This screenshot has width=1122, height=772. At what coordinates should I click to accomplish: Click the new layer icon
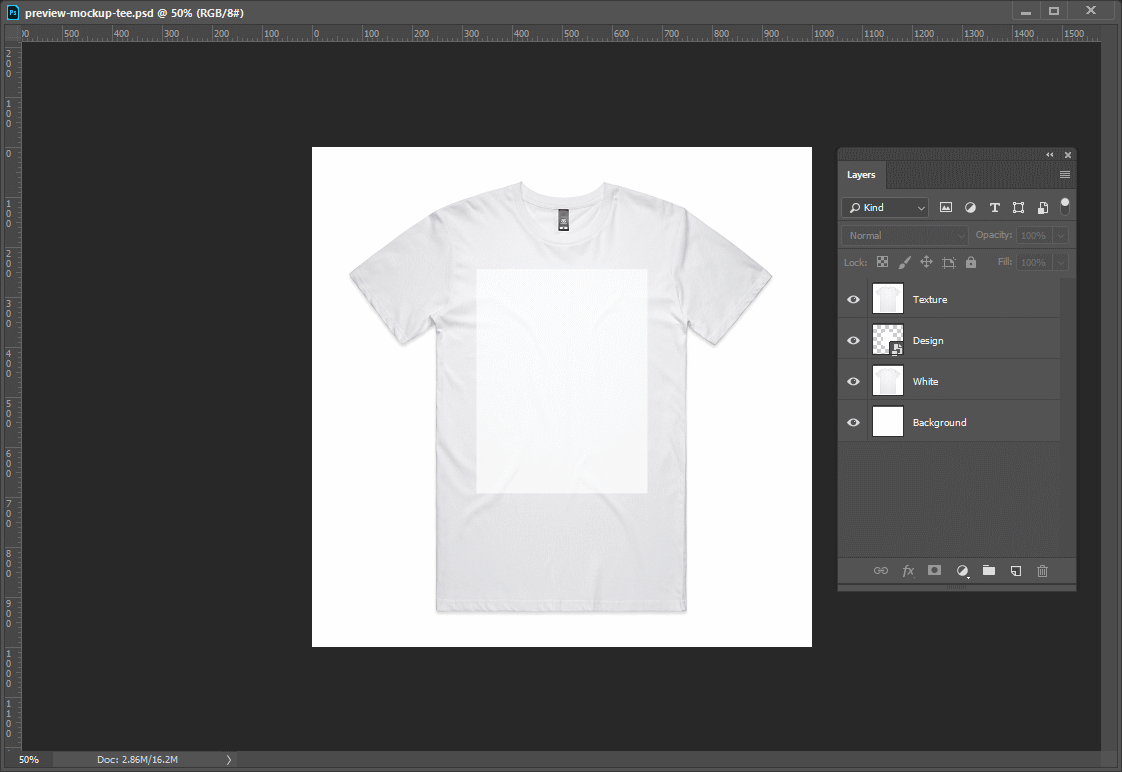point(1015,570)
